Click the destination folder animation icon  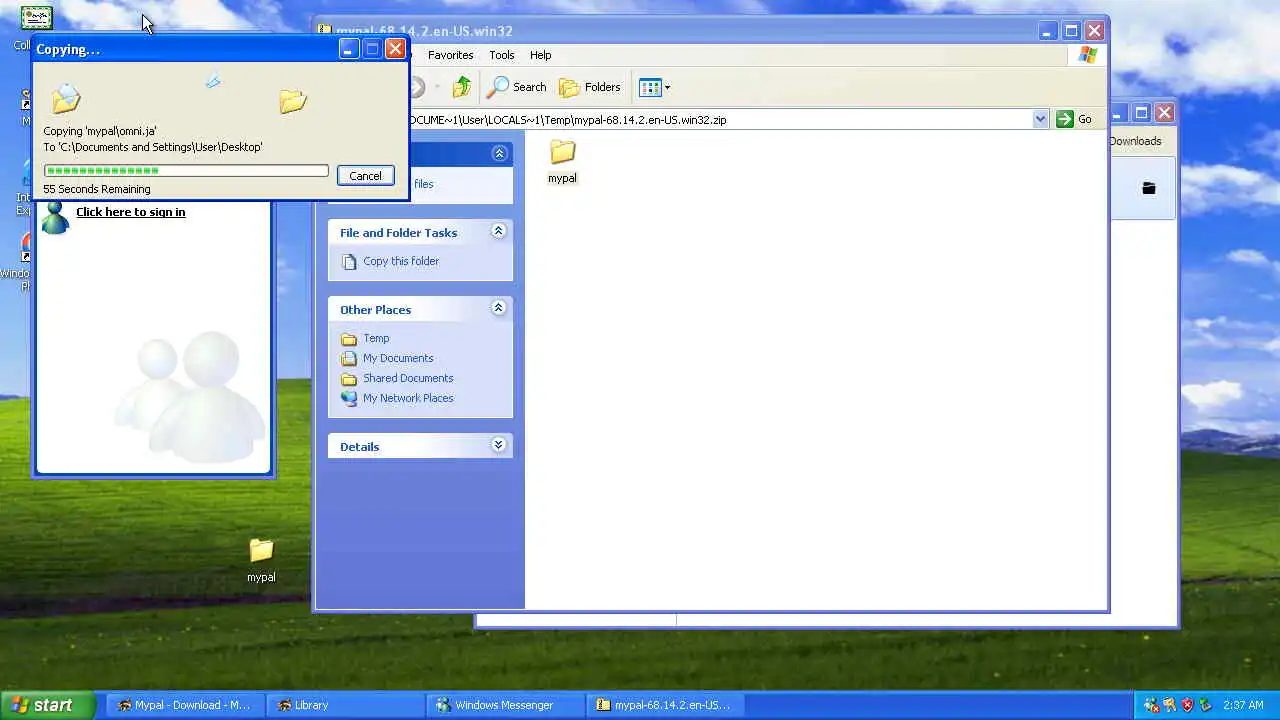(x=293, y=101)
